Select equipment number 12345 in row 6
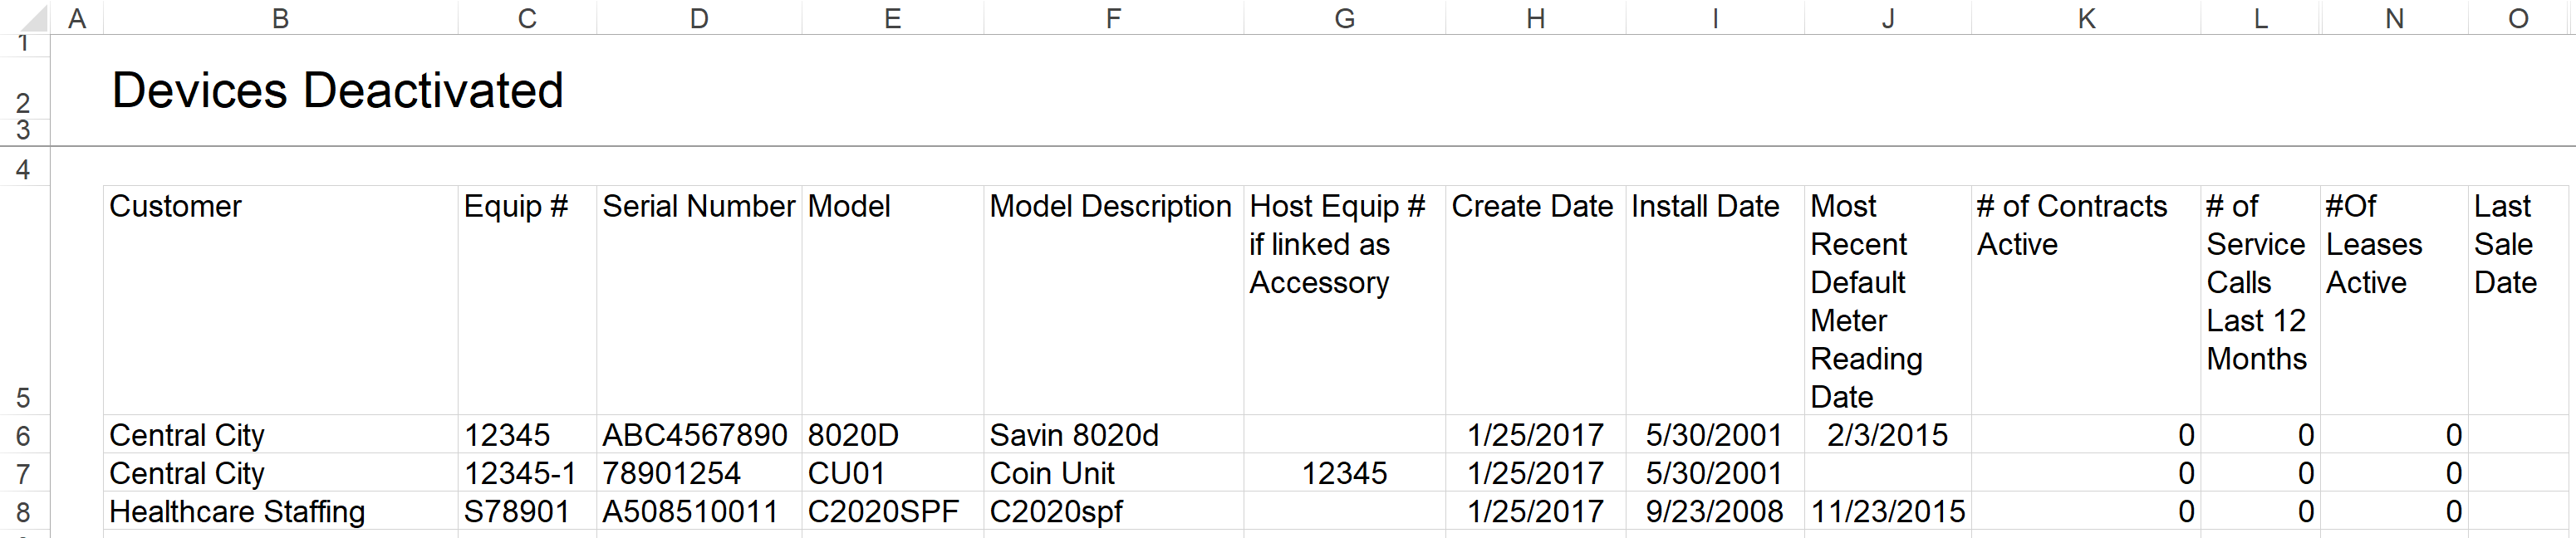 [x=527, y=435]
